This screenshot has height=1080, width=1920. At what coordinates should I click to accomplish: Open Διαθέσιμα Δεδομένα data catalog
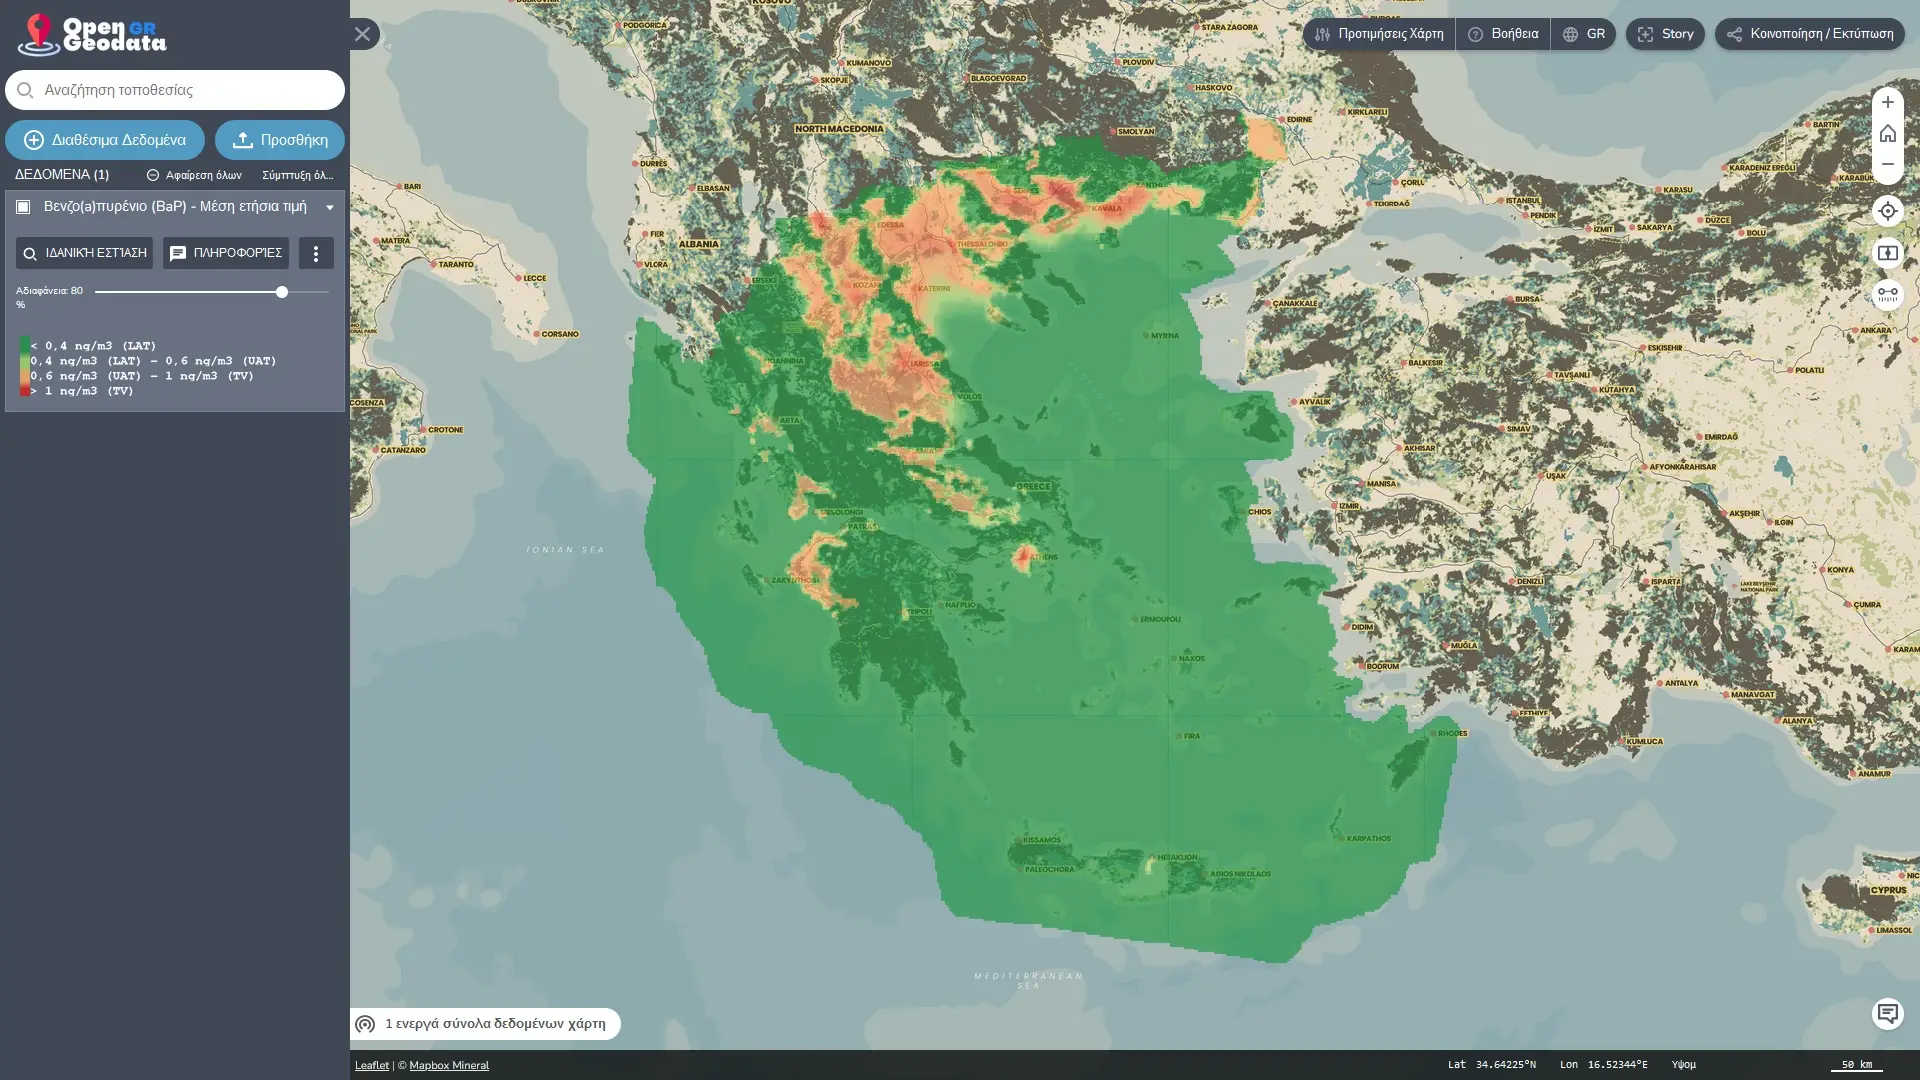[105, 140]
